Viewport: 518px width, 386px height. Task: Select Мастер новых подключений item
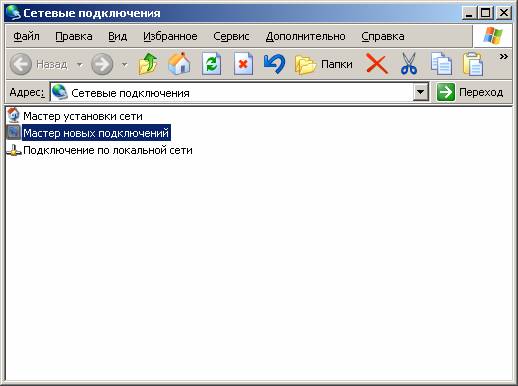point(96,133)
